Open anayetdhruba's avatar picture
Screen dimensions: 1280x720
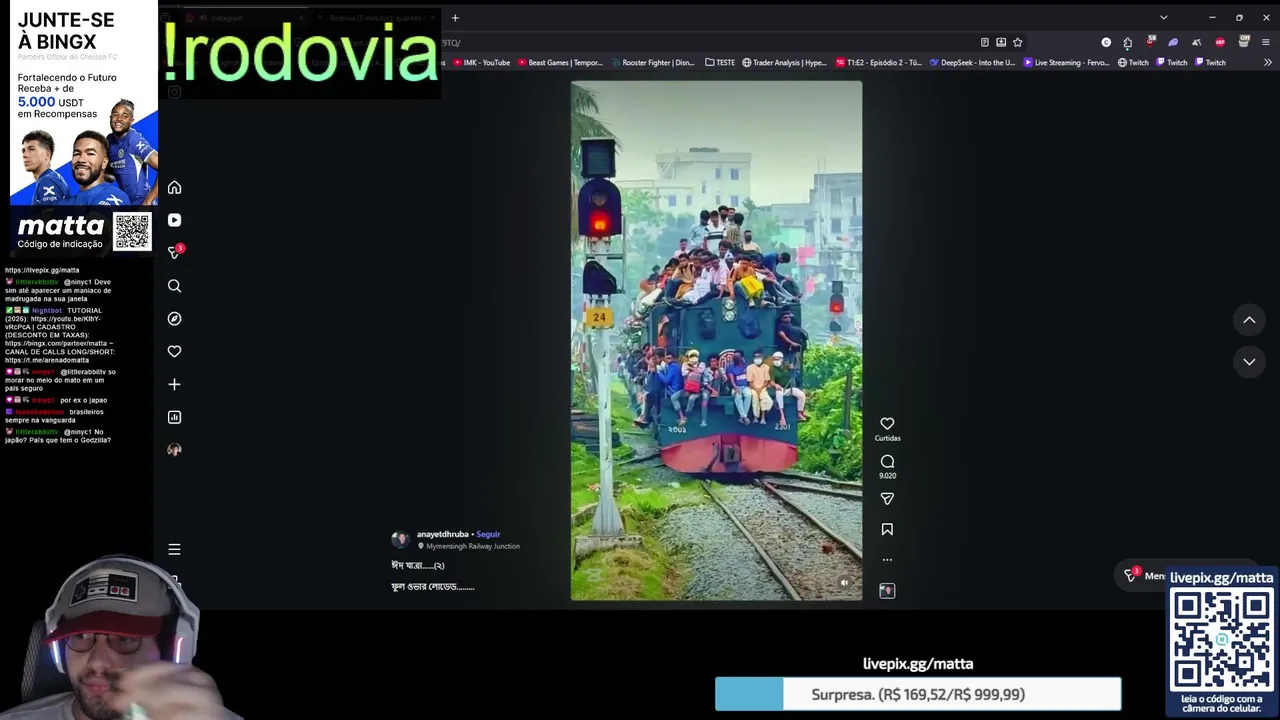pyautogui.click(x=400, y=539)
